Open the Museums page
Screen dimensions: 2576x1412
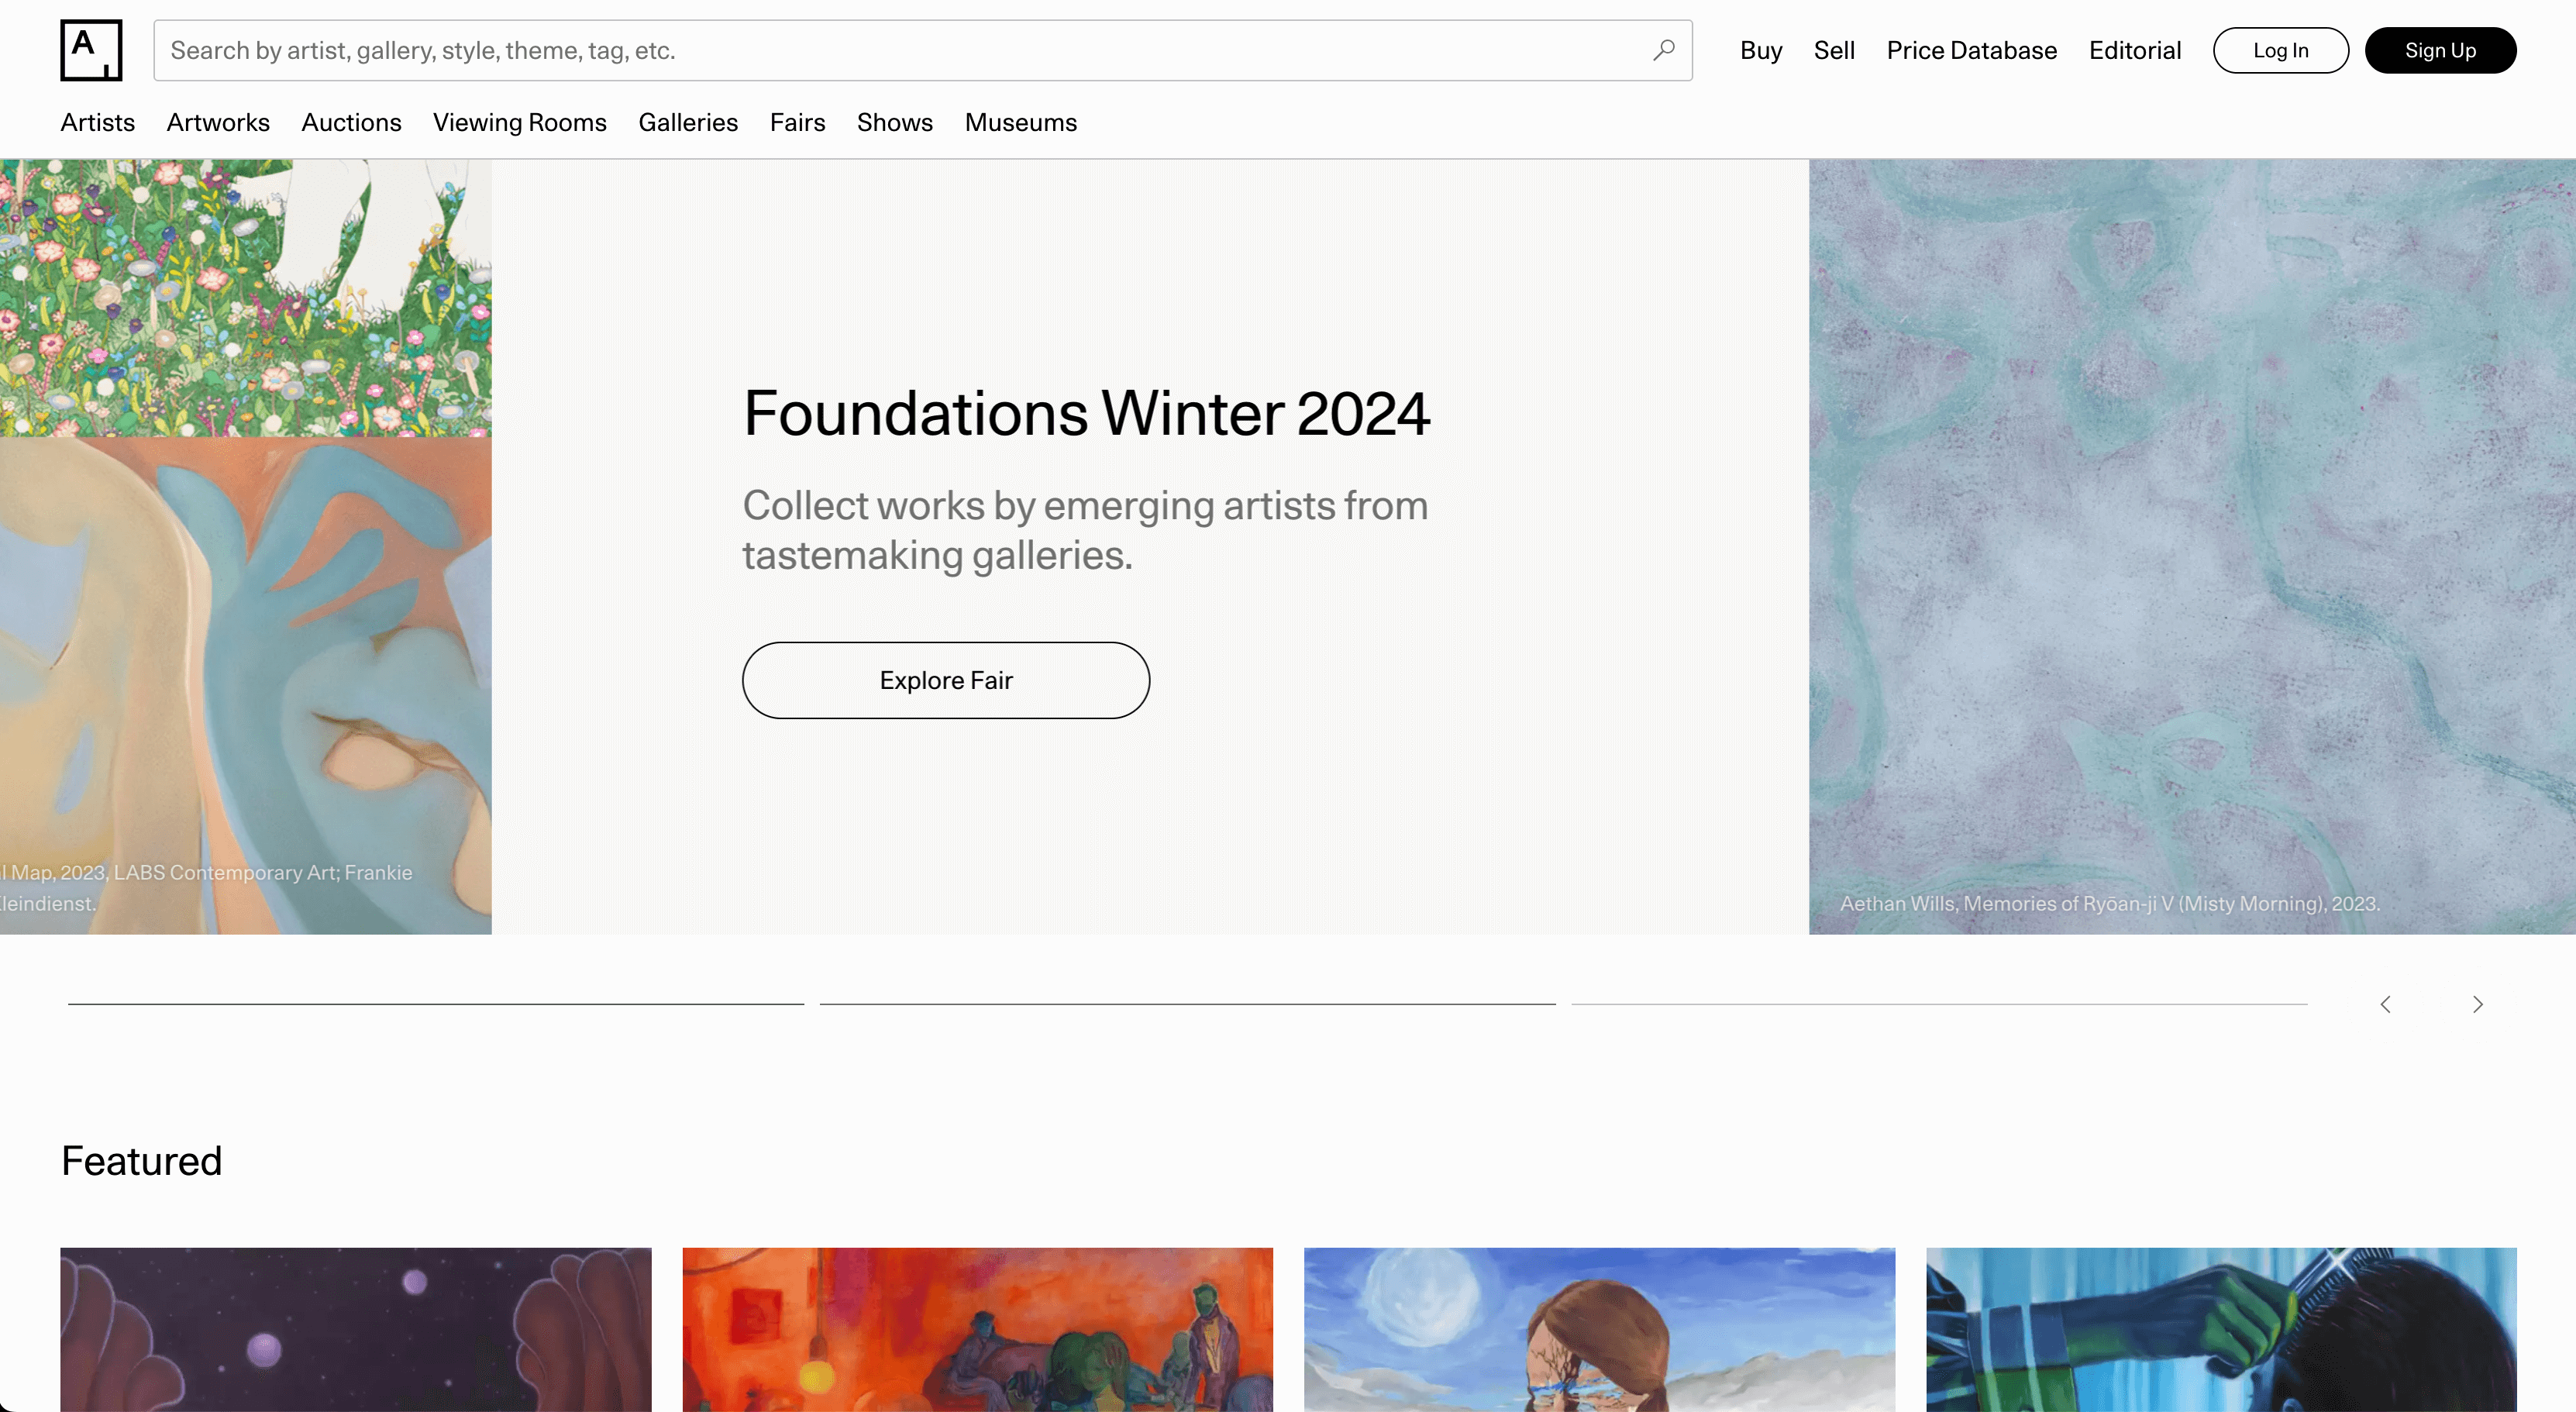point(1020,122)
